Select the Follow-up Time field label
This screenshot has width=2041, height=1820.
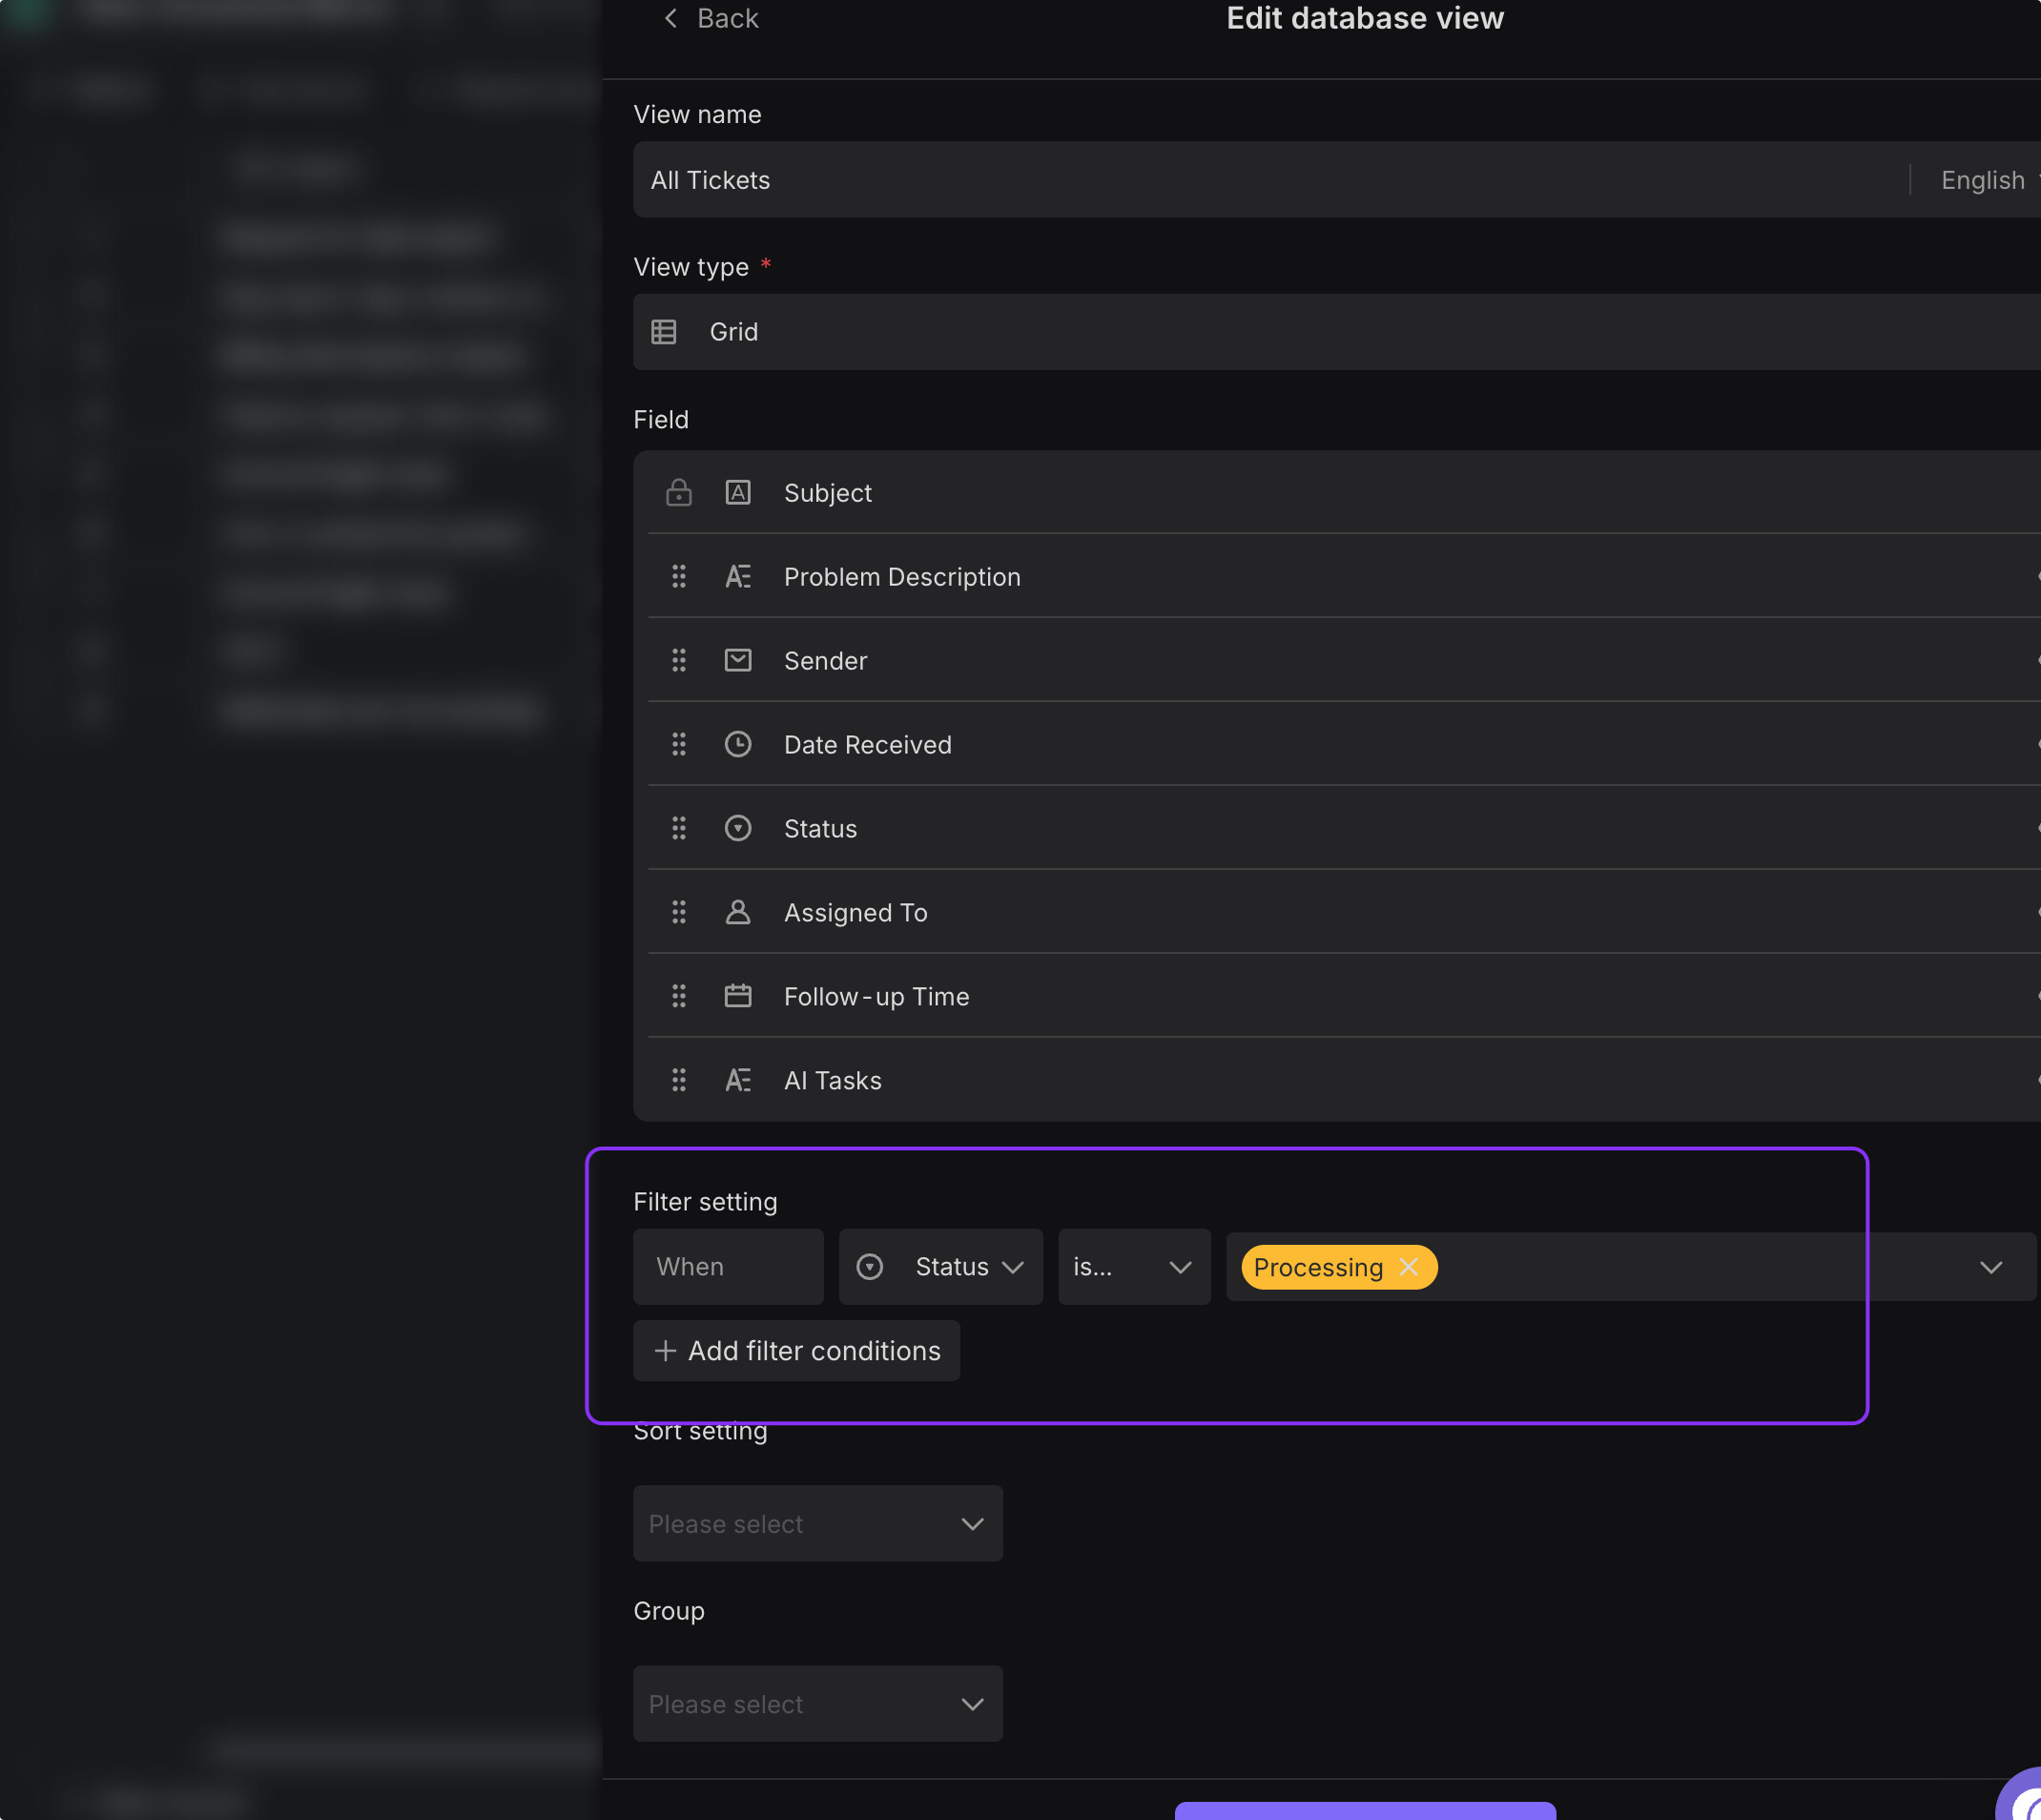(877, 997)
